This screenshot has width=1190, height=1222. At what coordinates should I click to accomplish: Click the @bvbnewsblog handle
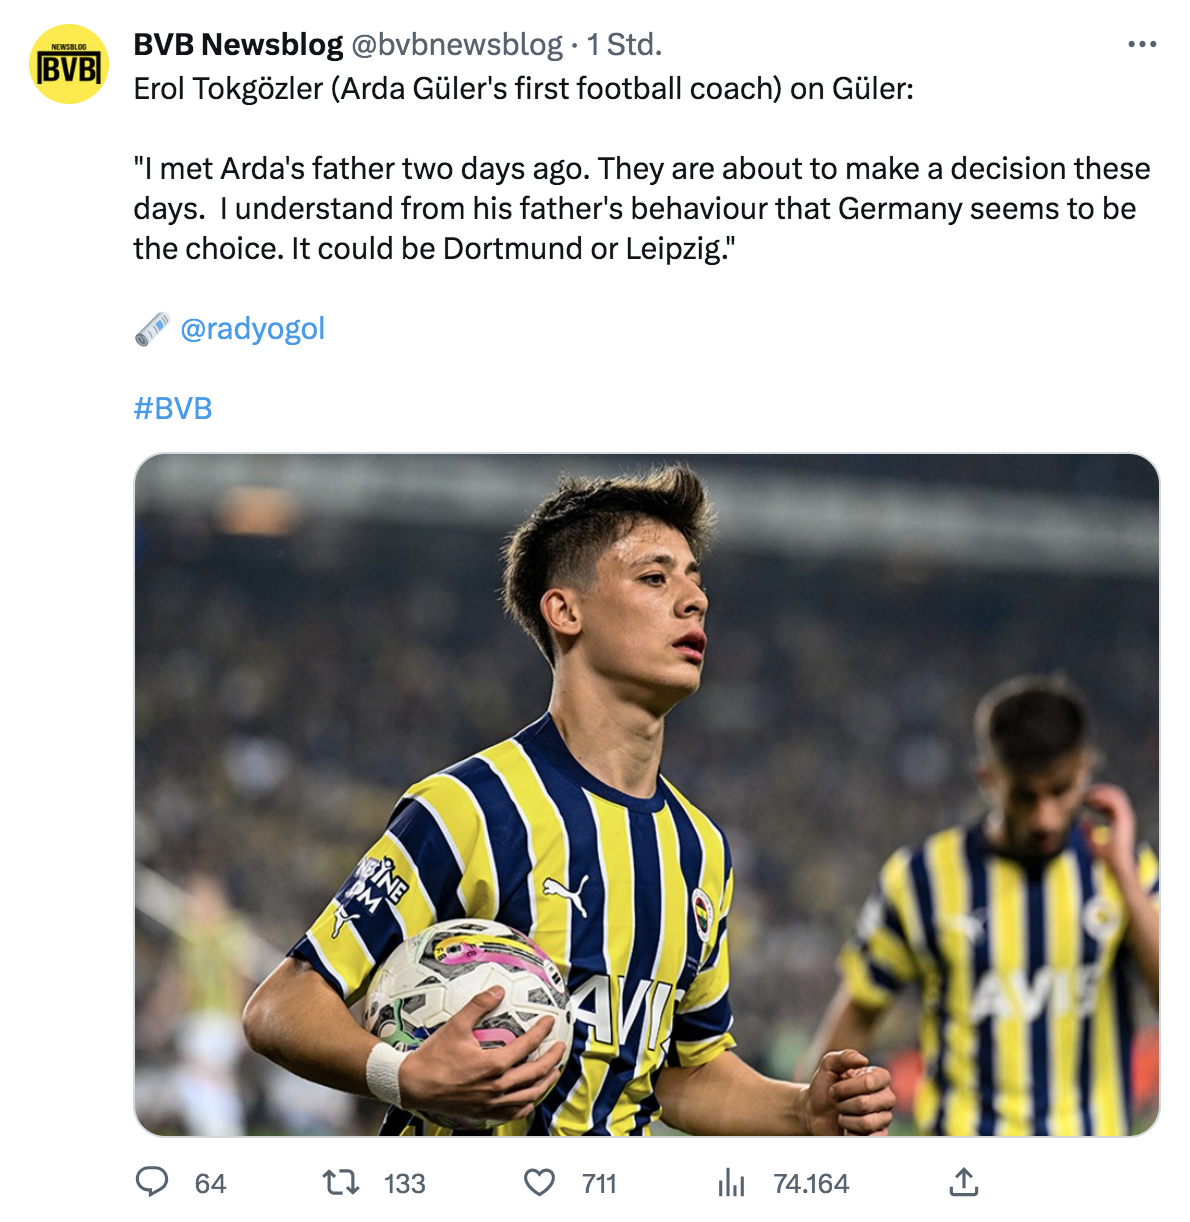456,44
